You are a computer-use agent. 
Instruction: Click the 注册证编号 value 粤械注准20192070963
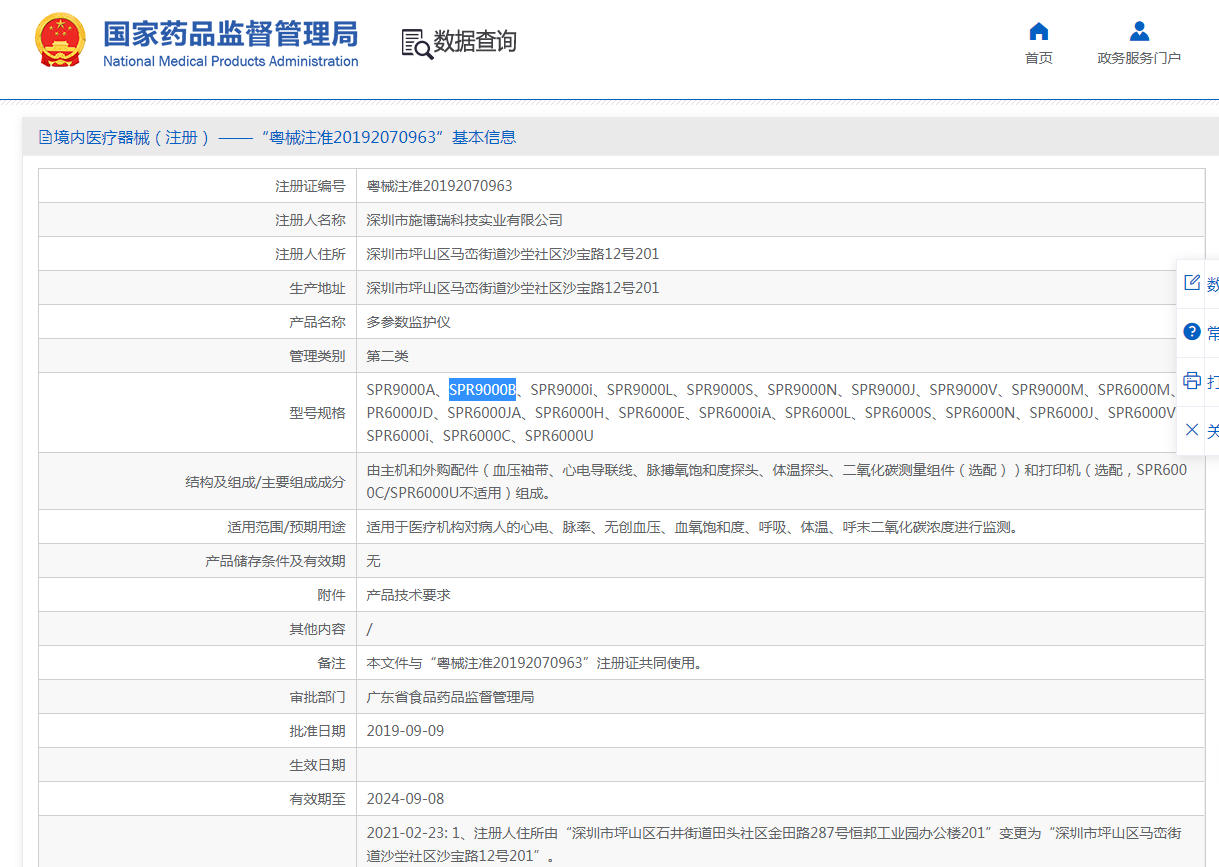[440, 186]
